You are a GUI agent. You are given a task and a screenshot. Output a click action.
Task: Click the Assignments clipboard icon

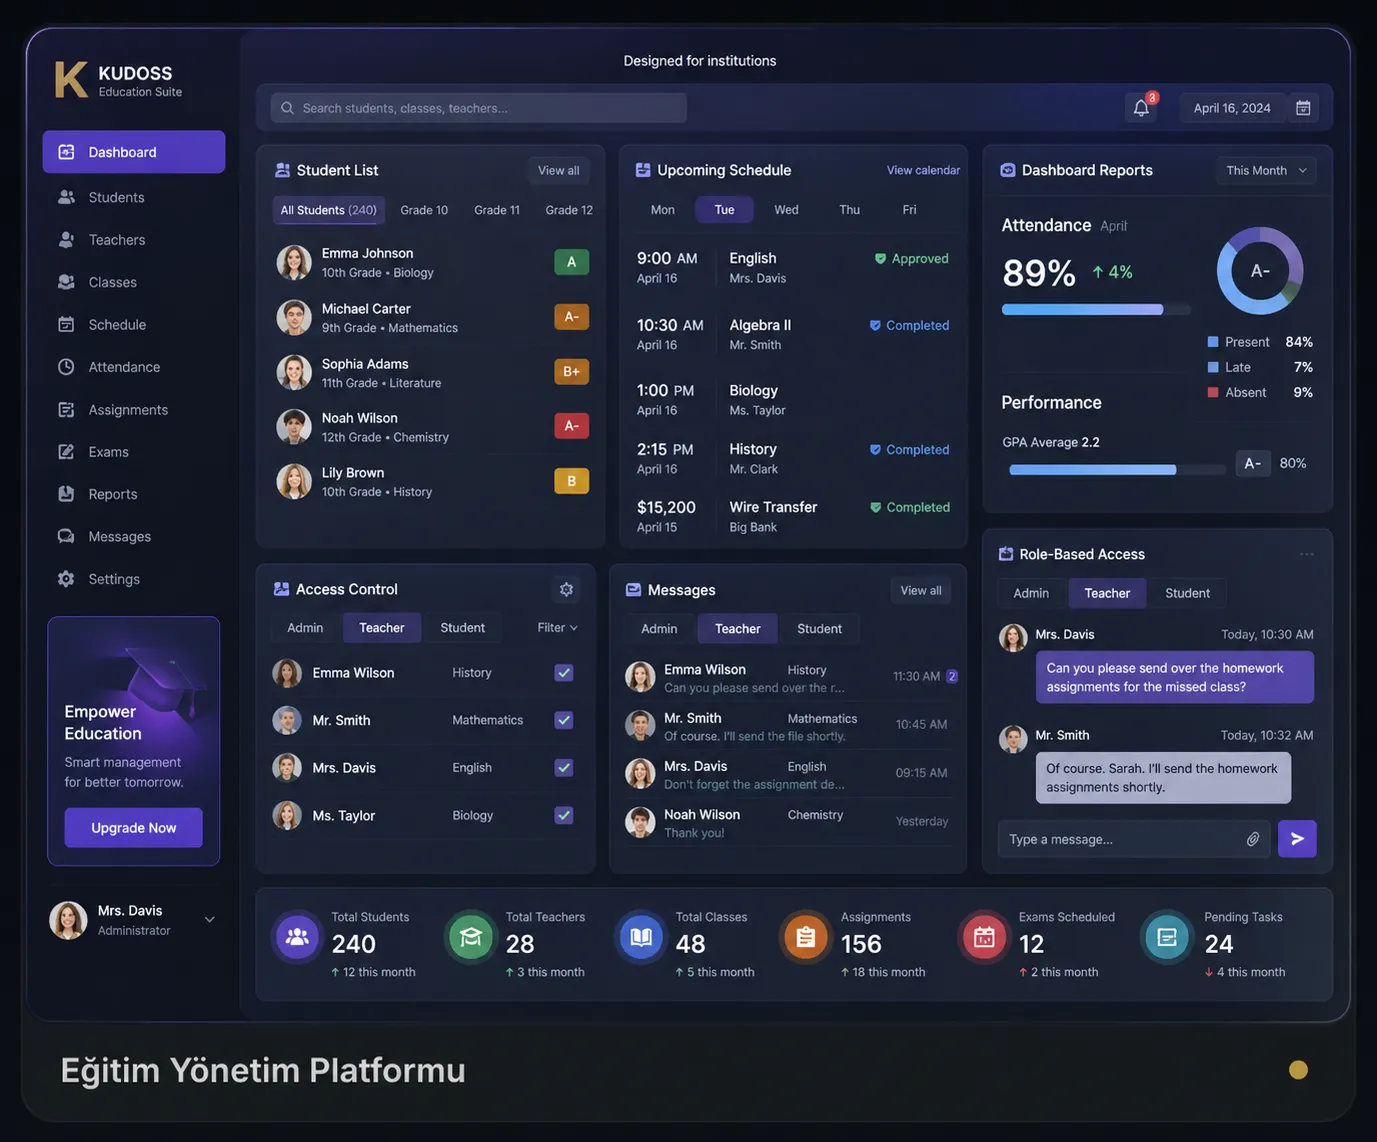[806, 937]
